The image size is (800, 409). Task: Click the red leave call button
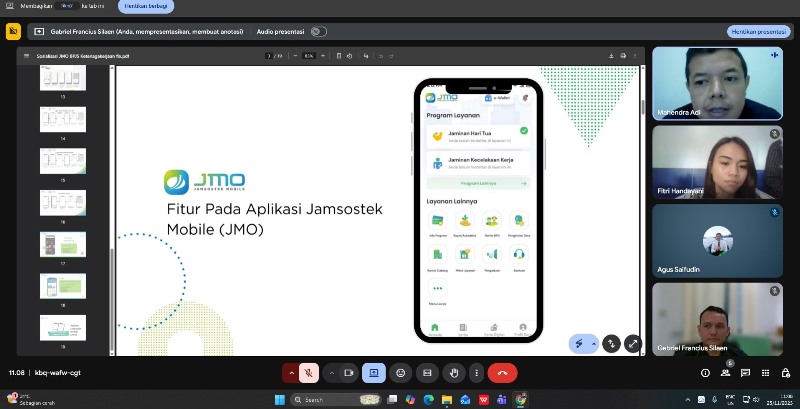pos(502,372)
